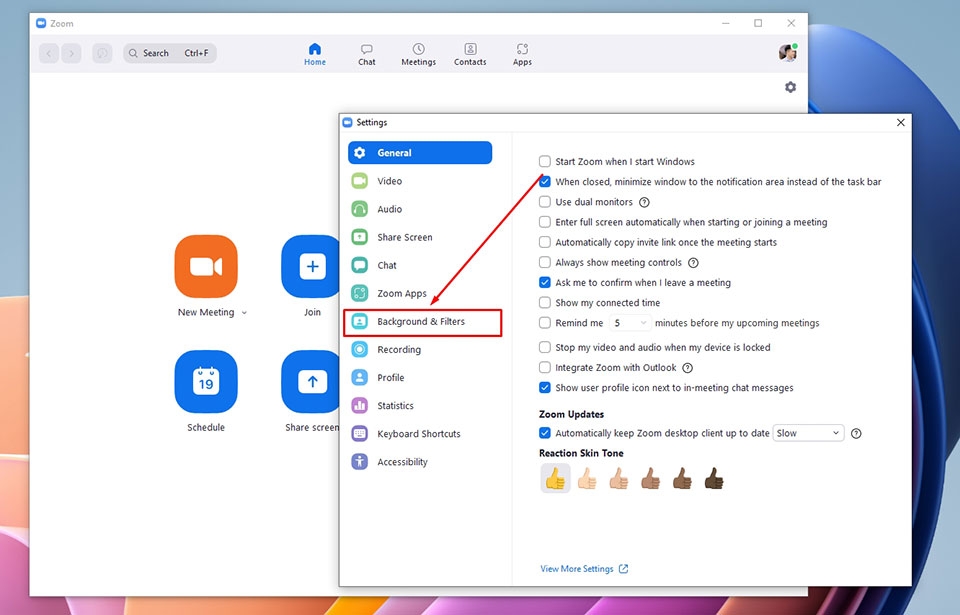
Task: Click the help icon next to Integrate Zoom with Outlook
Action: click(688, 368)
